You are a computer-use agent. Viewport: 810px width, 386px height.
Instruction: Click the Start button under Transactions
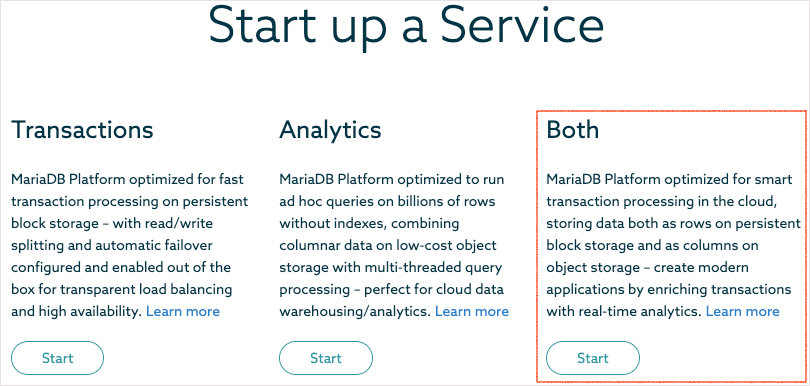pyautogui.click(x=57, y=358)
